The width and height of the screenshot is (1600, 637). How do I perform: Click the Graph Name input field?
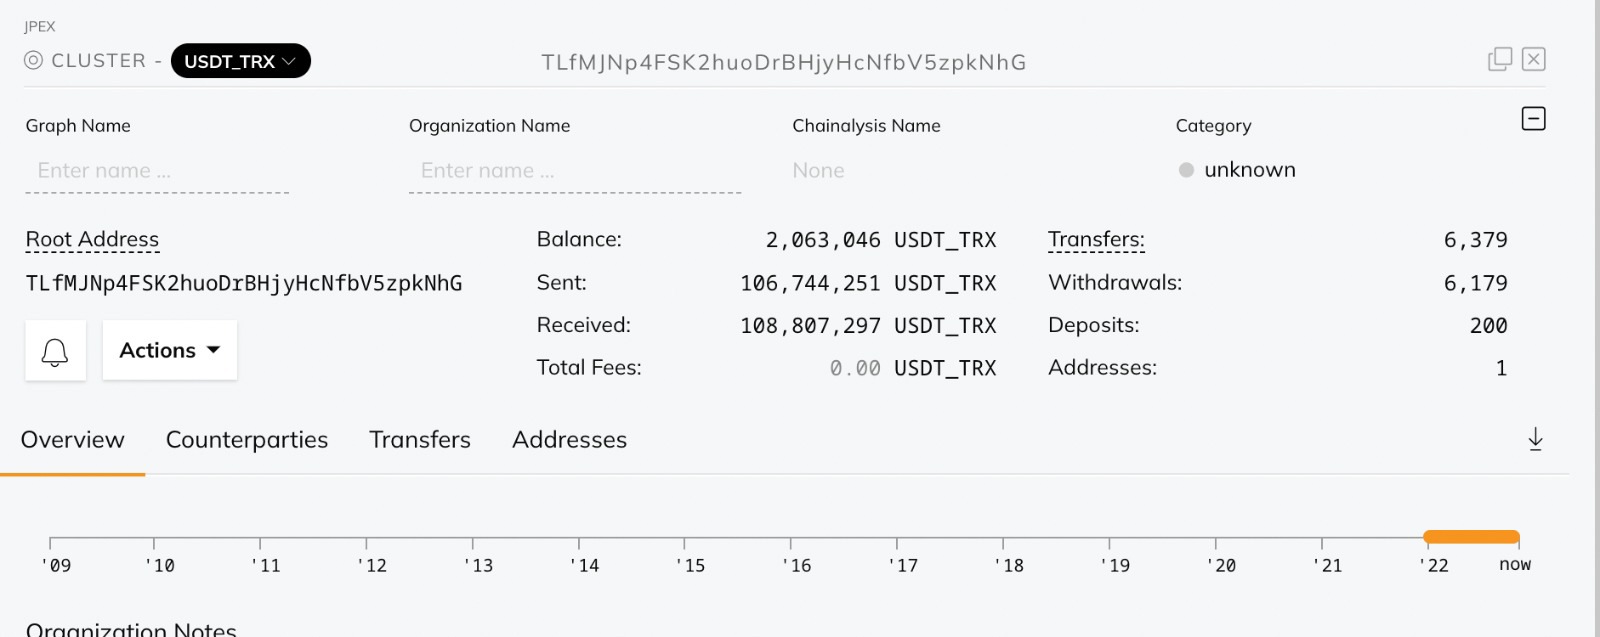pos(155,170)
